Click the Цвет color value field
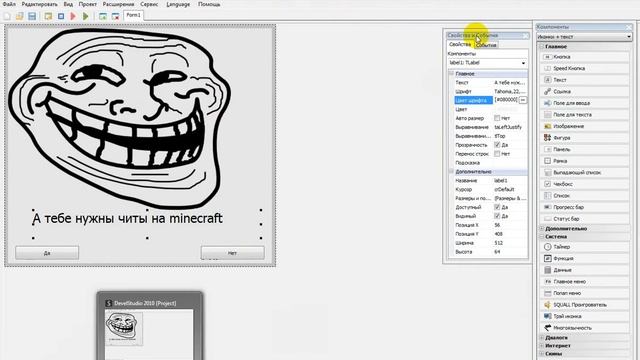Viewport: 640px width, 360px height. coord(510,109)
